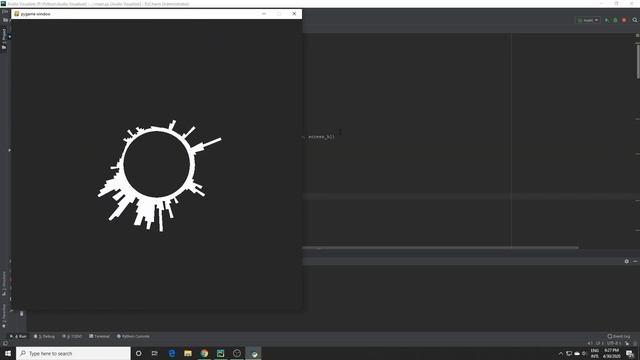Click the horizontal scrollbar in the editor

pos(440,247)
